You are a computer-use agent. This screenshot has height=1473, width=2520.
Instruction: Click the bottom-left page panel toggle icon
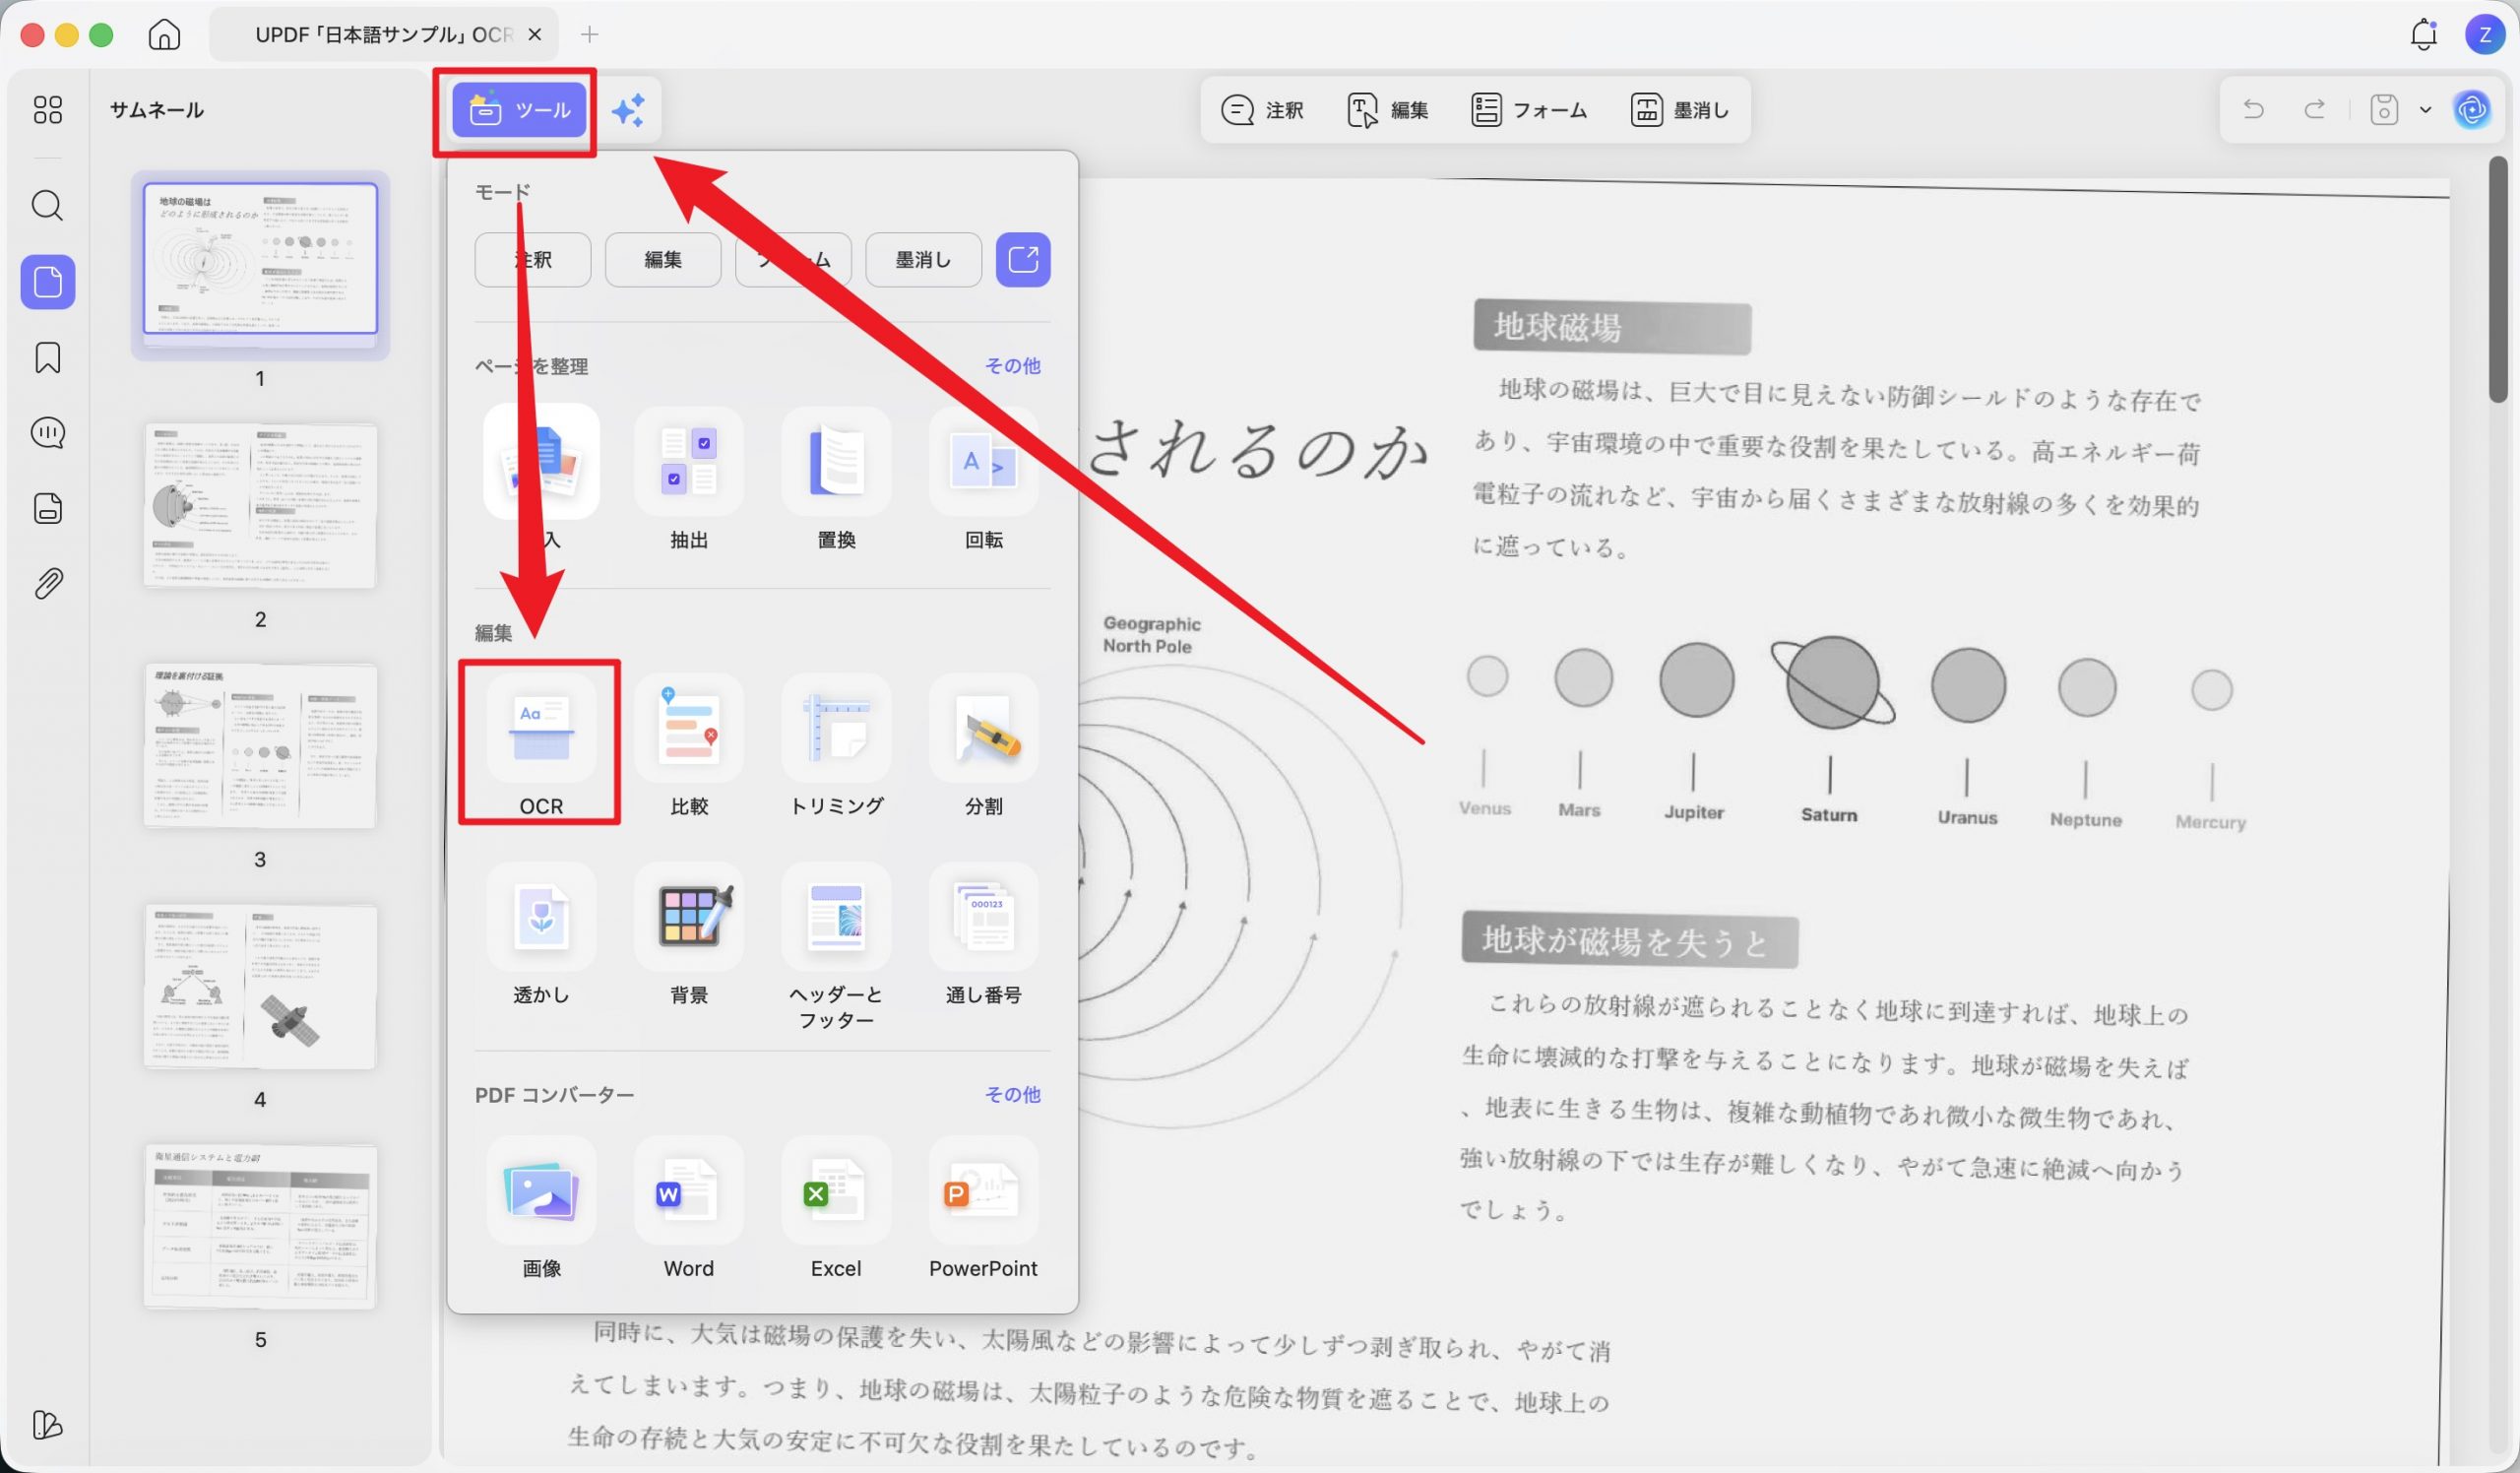click(x=47, y=1424)
